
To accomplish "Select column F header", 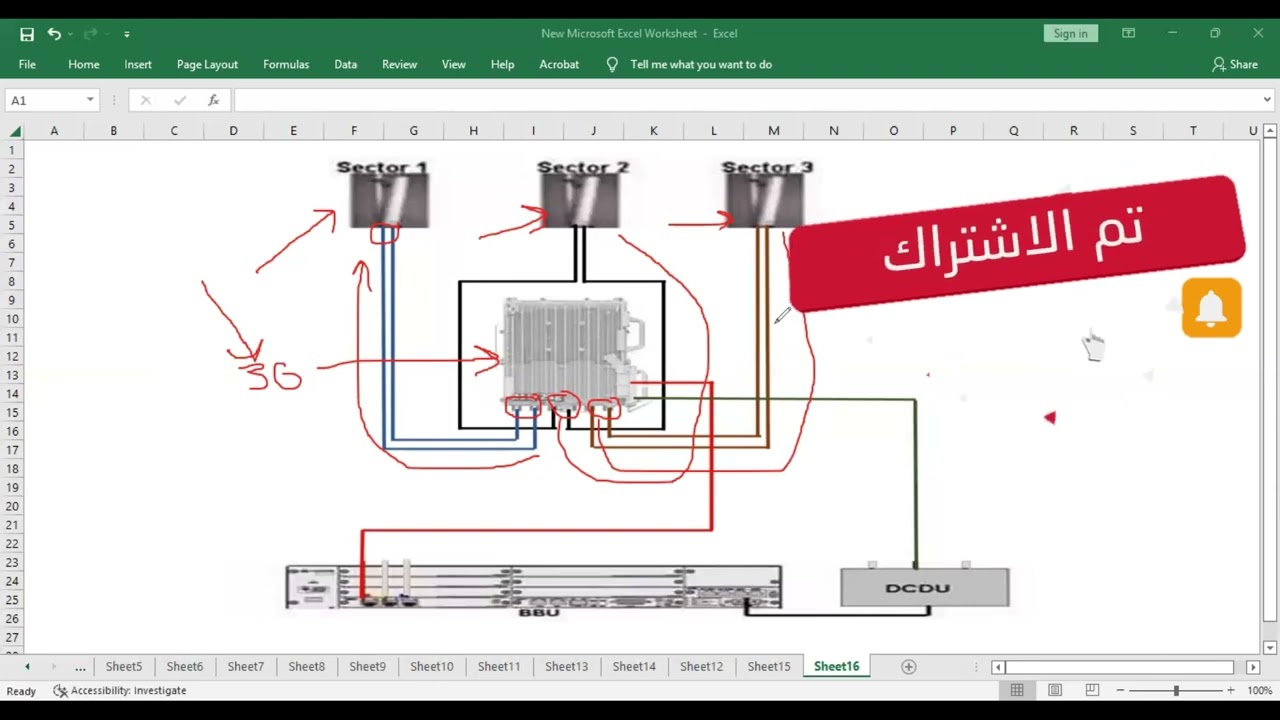I will tap(354, 131).
